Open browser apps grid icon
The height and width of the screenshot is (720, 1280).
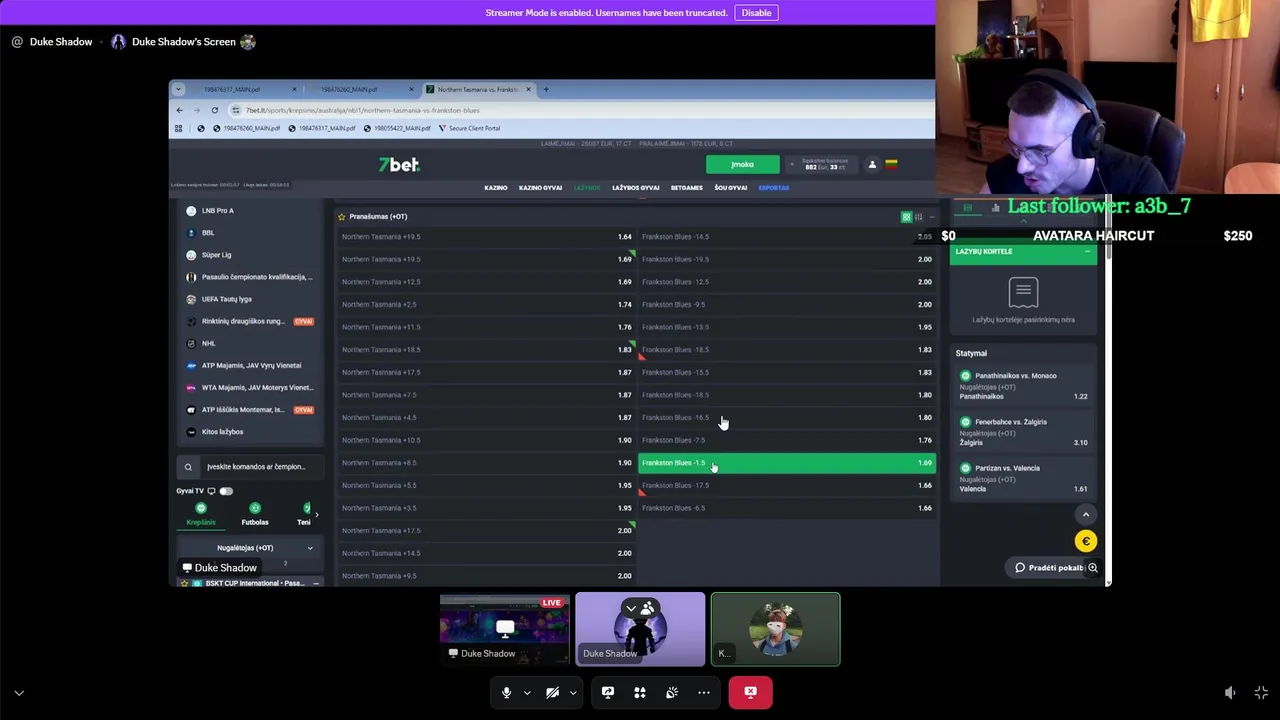(x=179, y=128)
